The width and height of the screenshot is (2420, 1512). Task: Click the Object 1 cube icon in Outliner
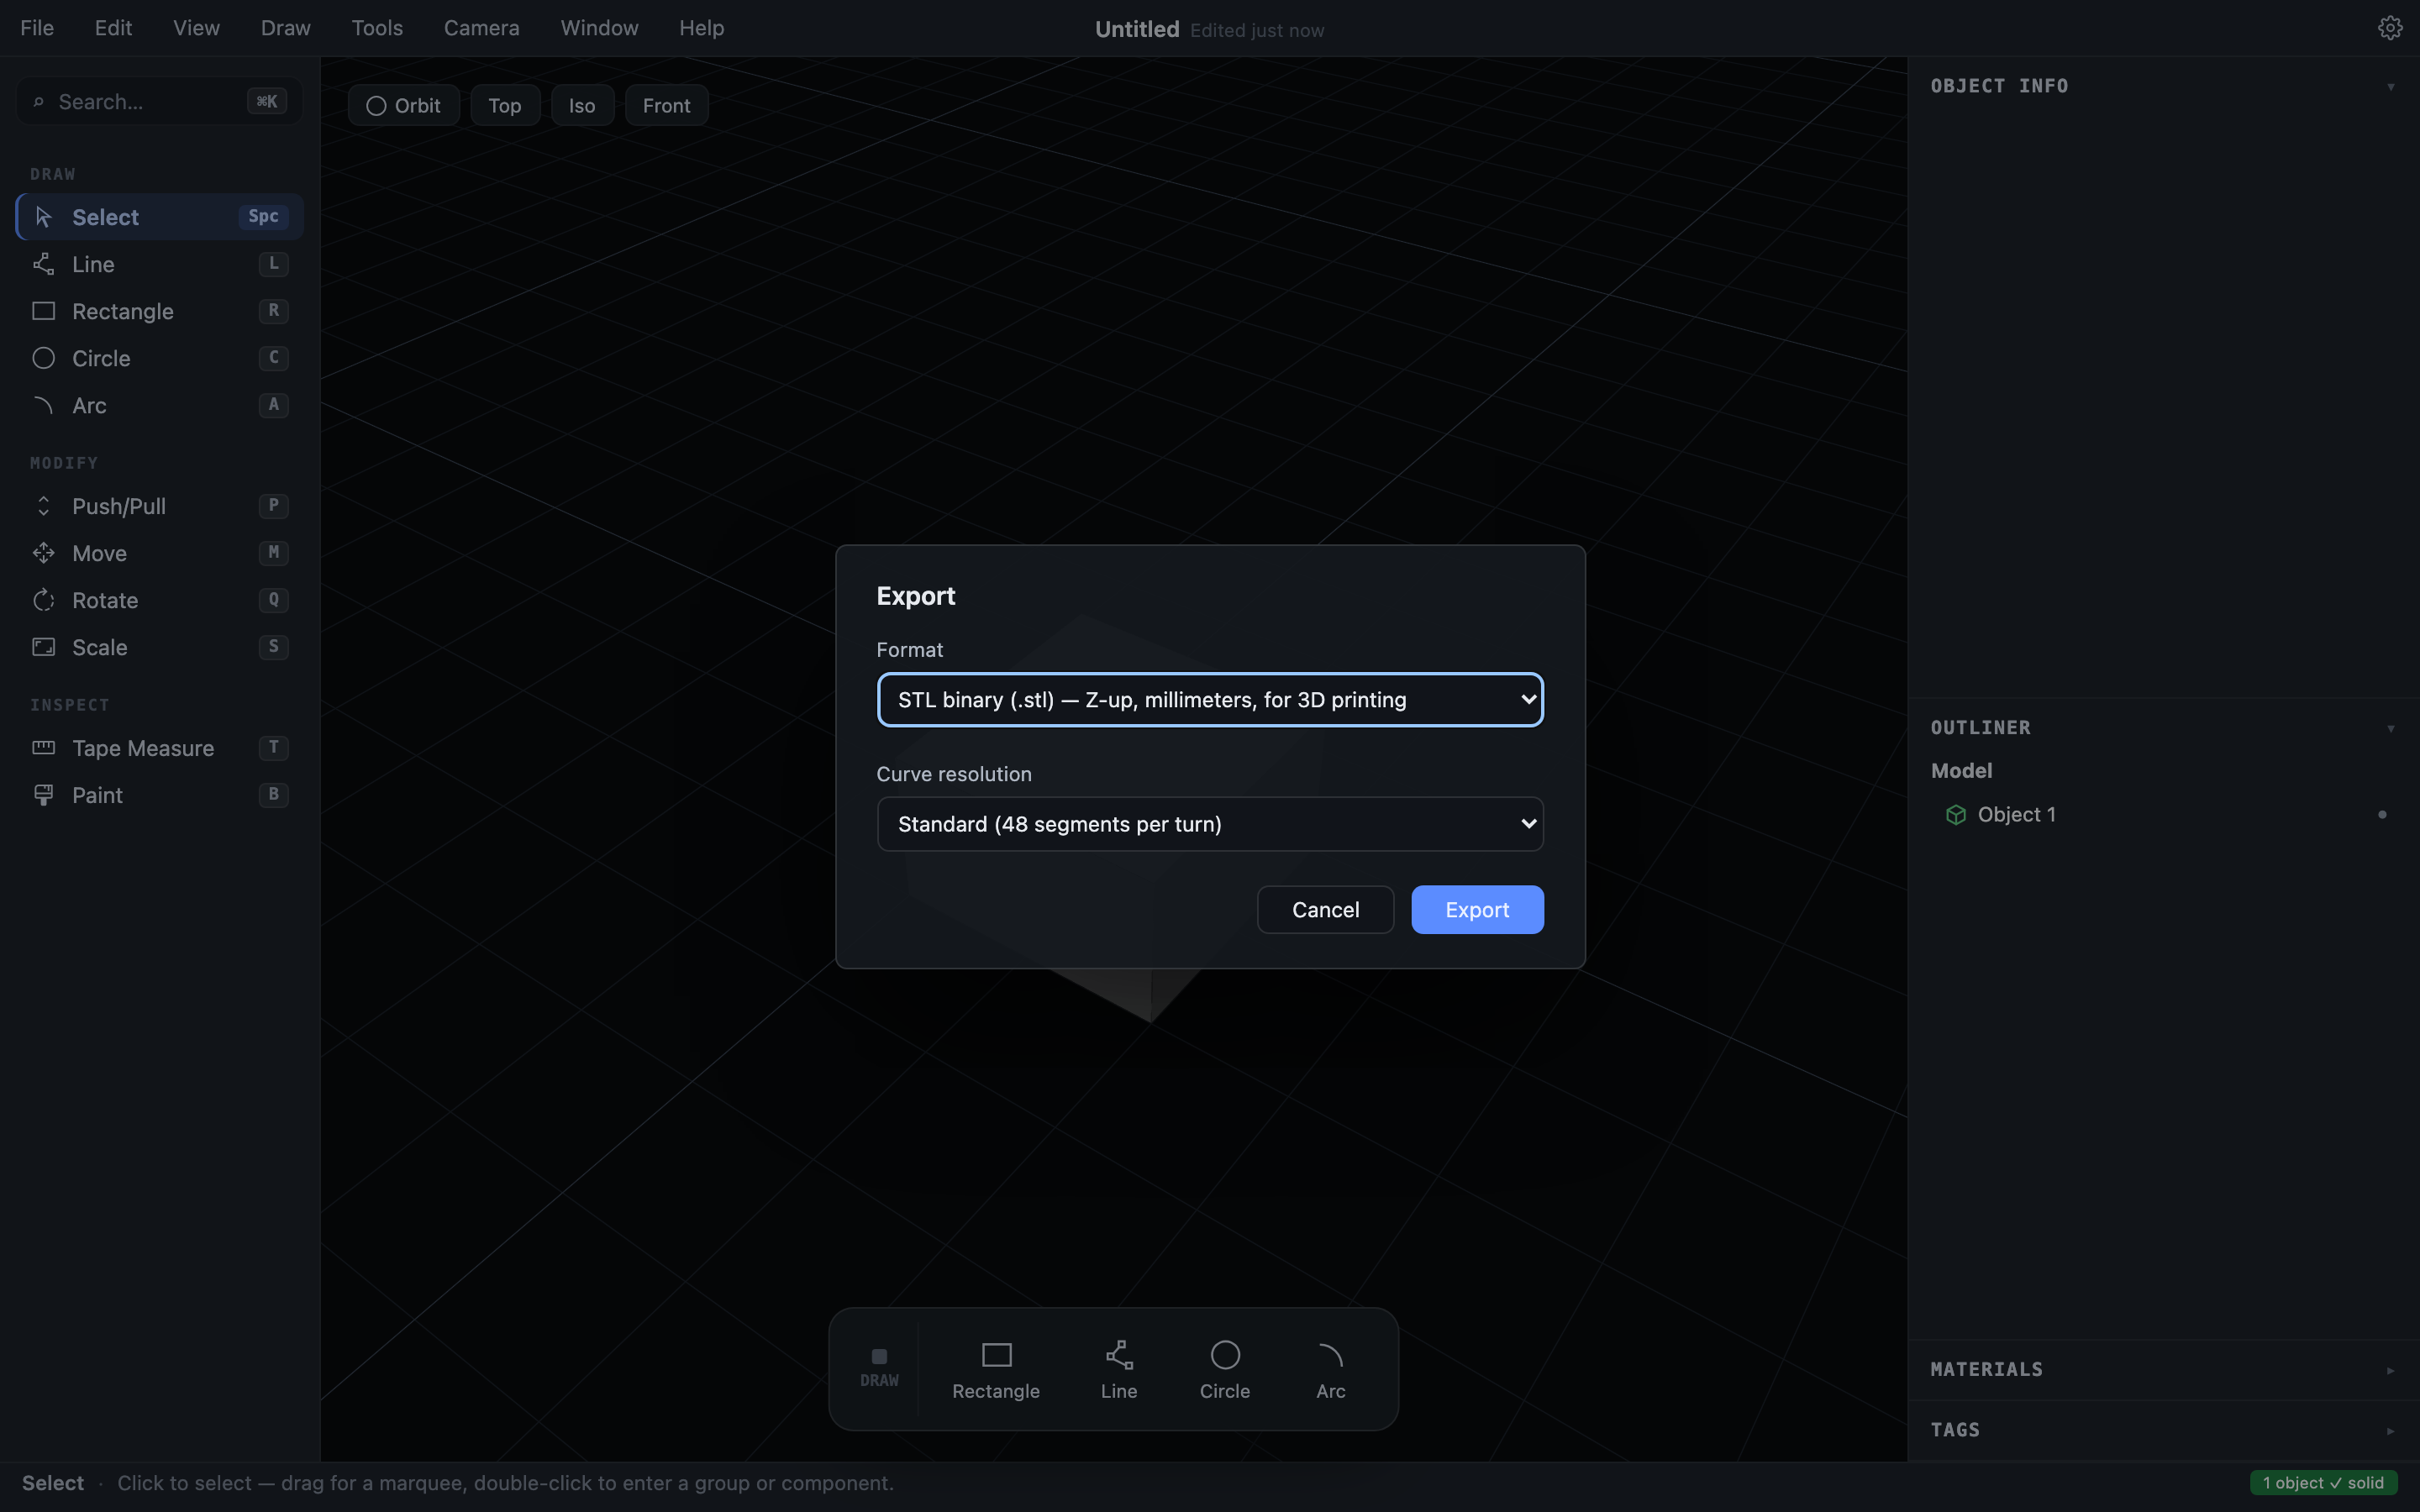pyautogui.click(x=1956, y=815)
